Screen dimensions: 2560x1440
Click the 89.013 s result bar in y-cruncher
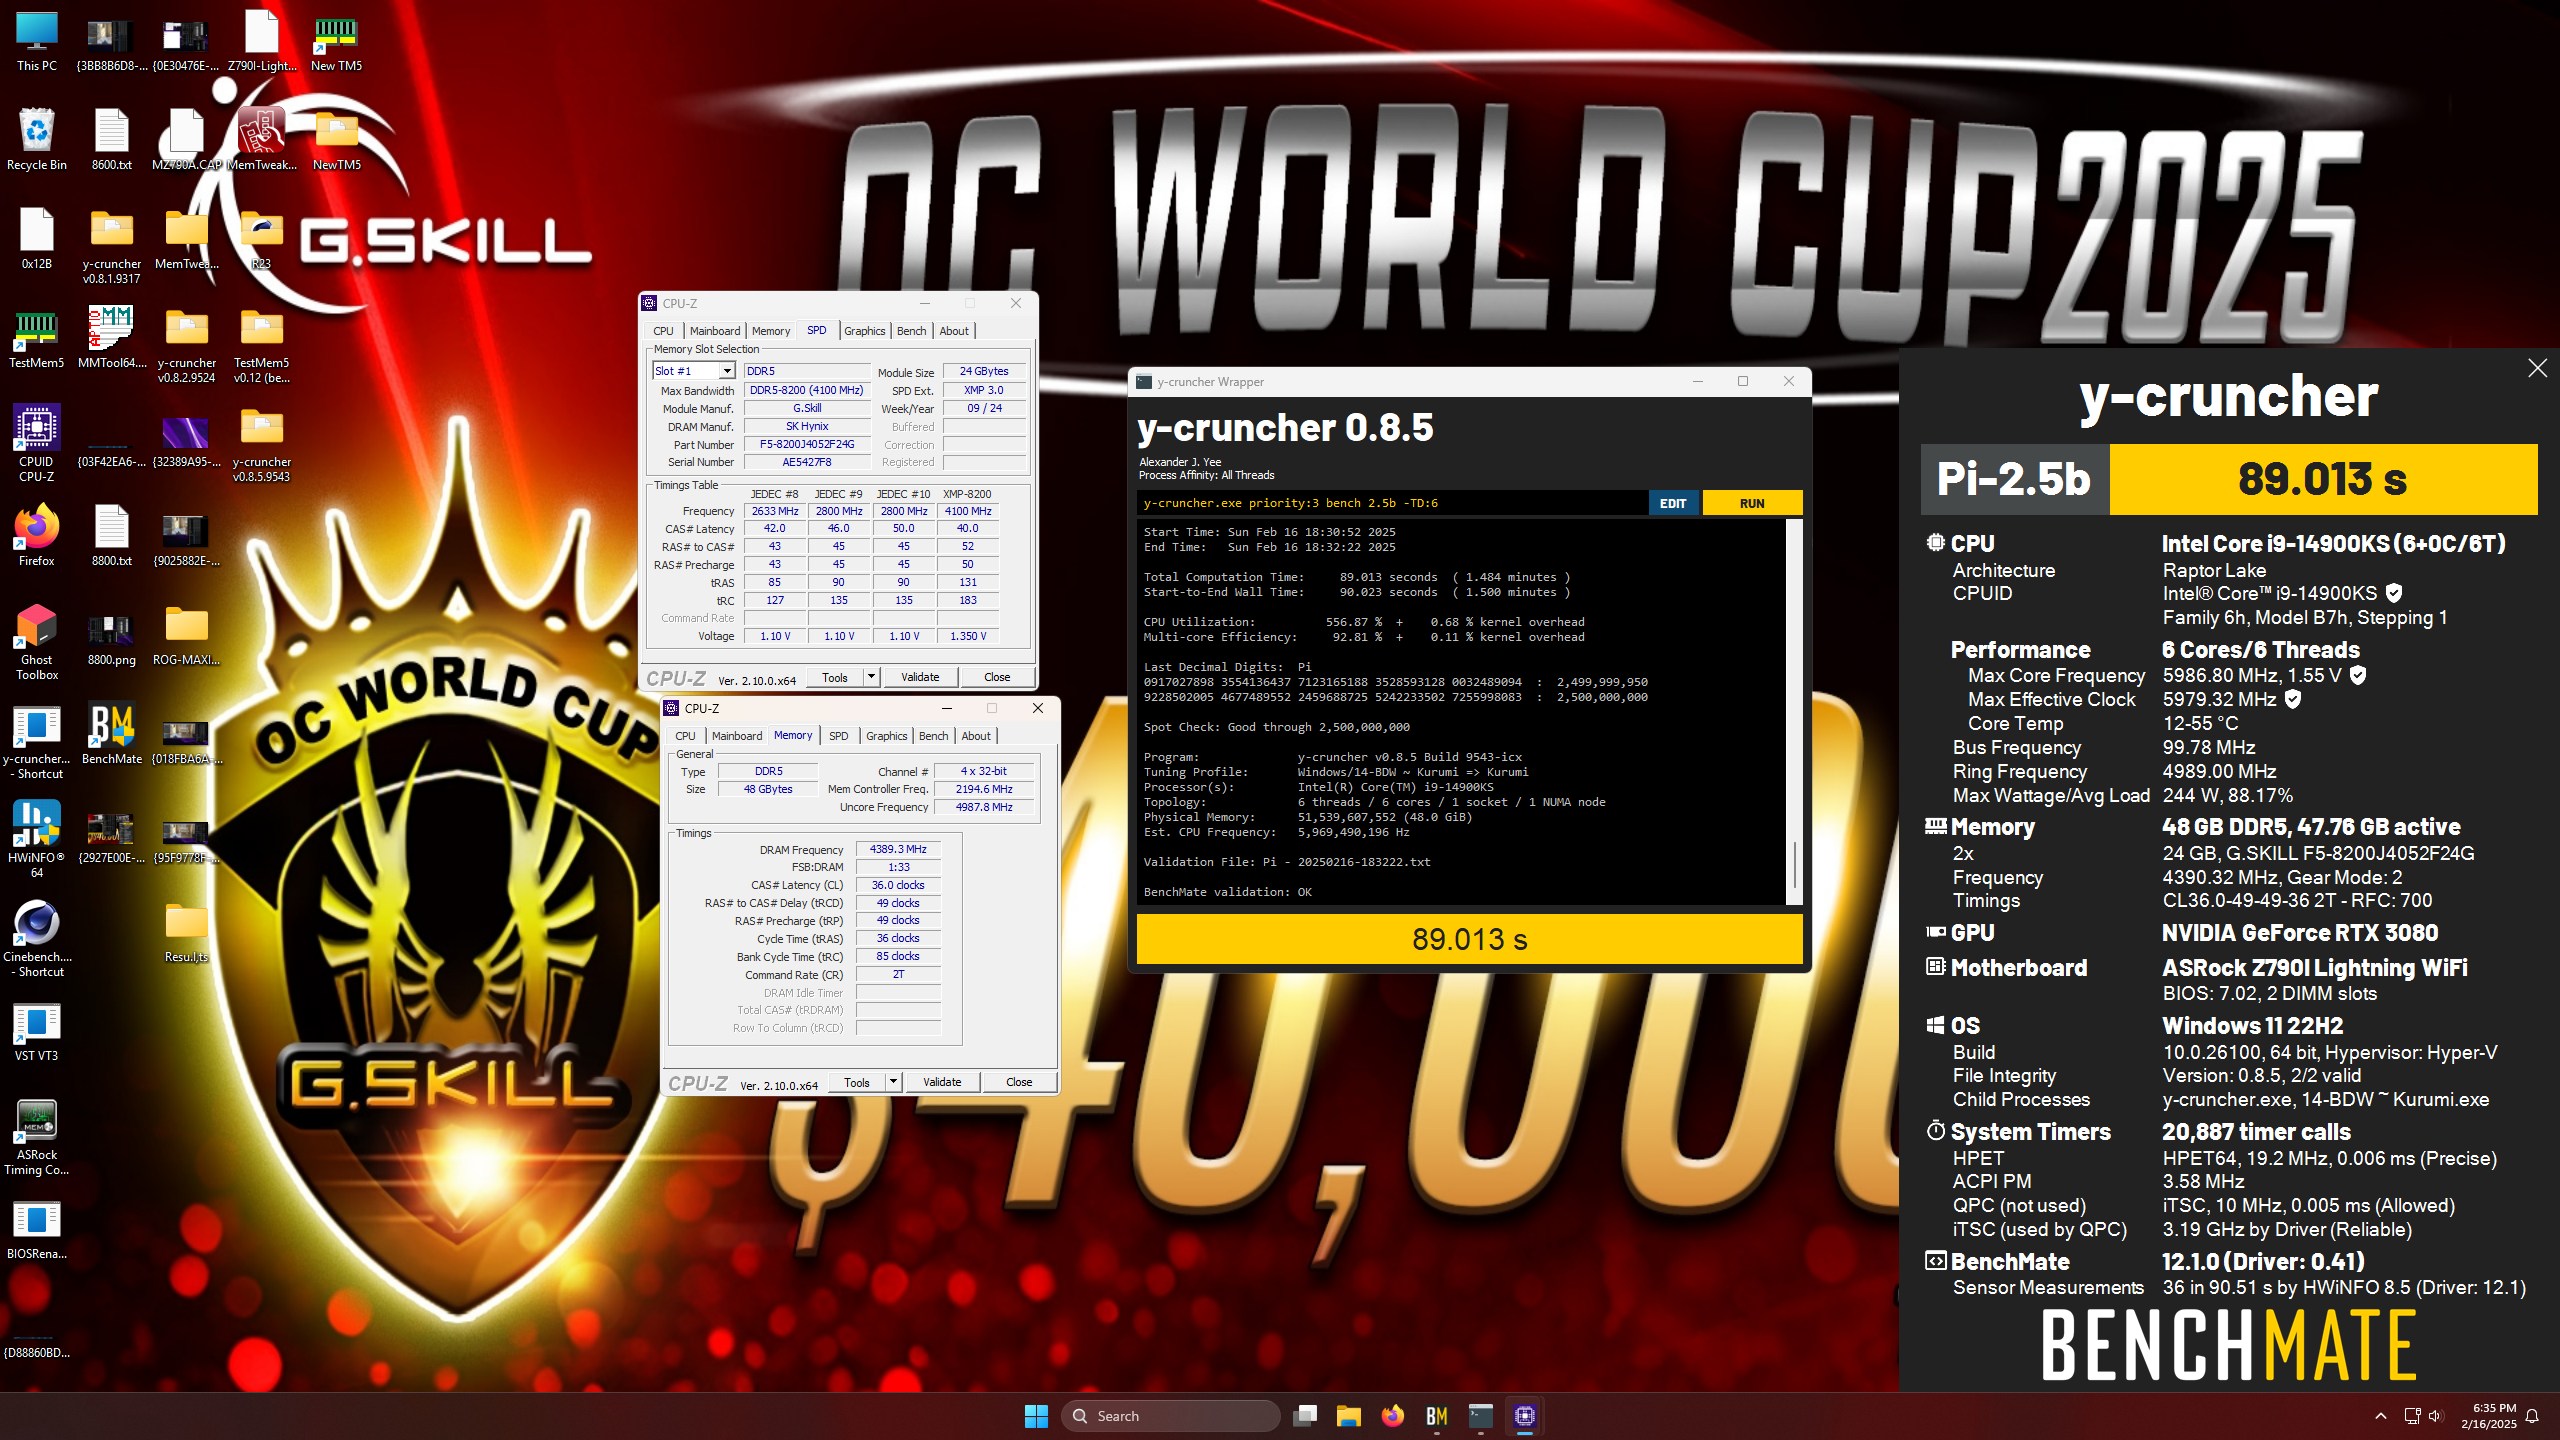tap(1469, 939)
